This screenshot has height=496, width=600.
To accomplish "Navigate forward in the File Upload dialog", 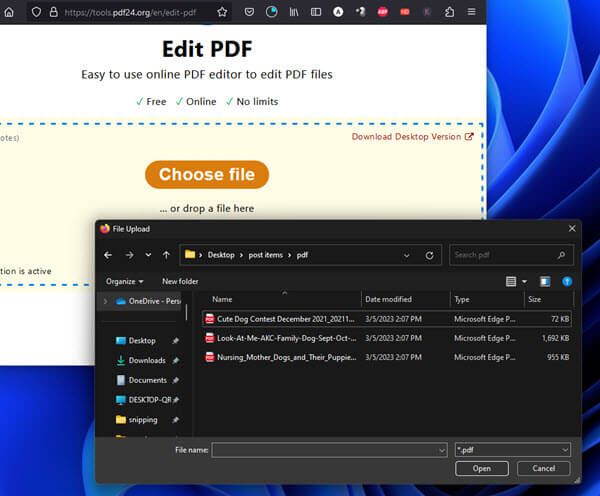I will tap(129, 255).
